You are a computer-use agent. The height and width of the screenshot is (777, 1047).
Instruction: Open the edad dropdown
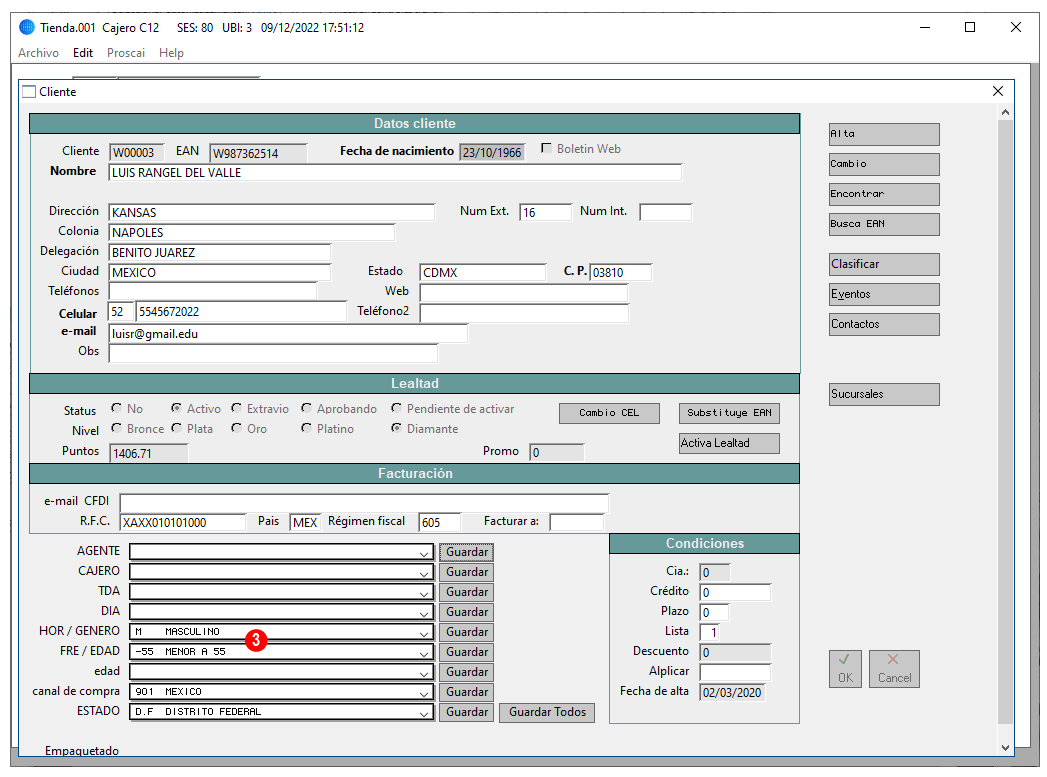[424, 673]
